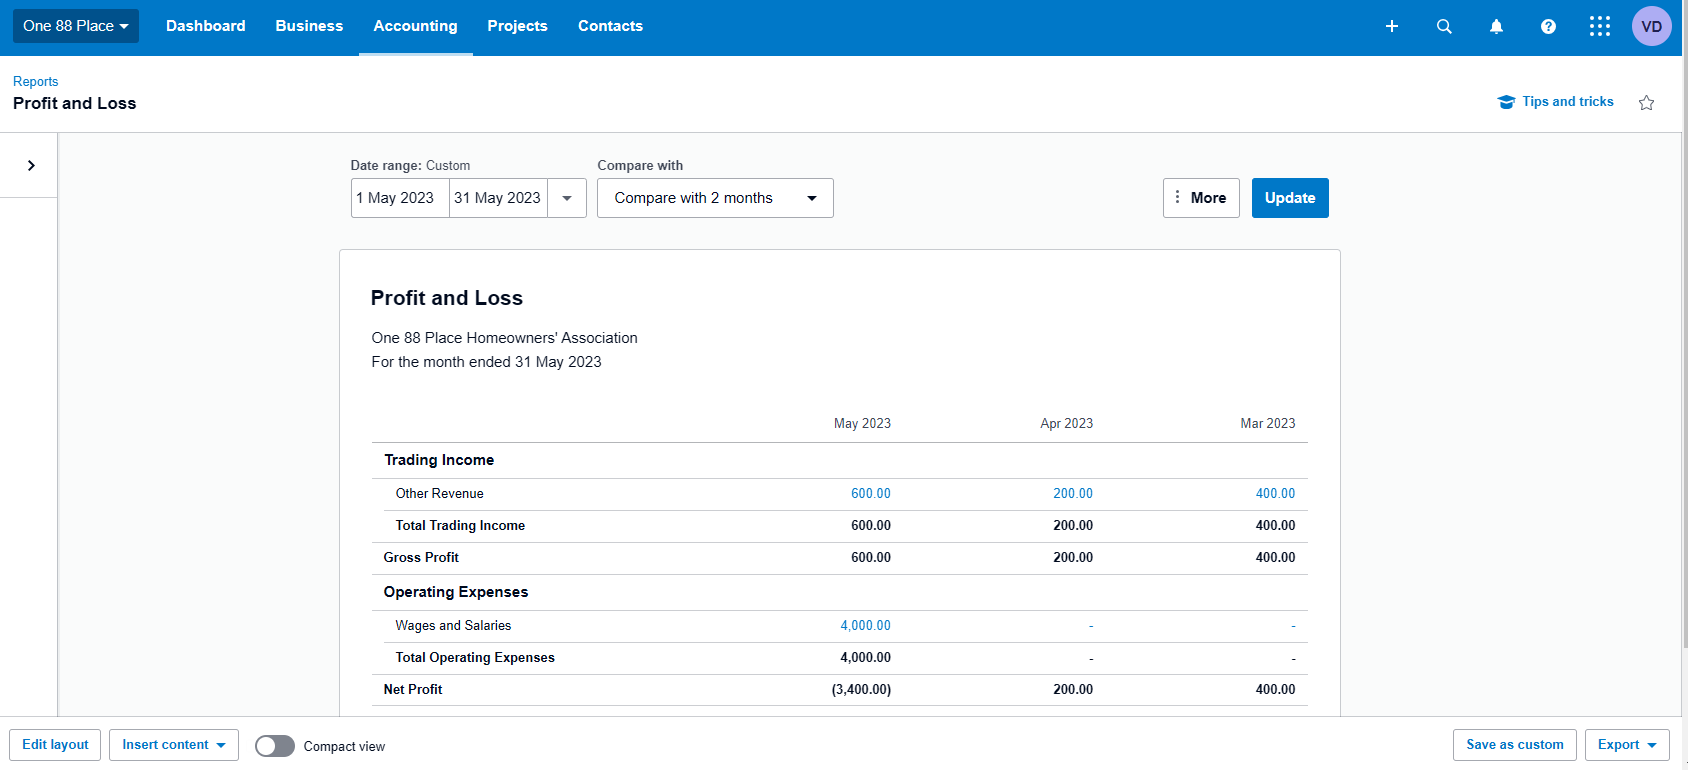The image size is (1688, 770).
Task: Click the Gross Profit row label
Action: pos(421,557)
